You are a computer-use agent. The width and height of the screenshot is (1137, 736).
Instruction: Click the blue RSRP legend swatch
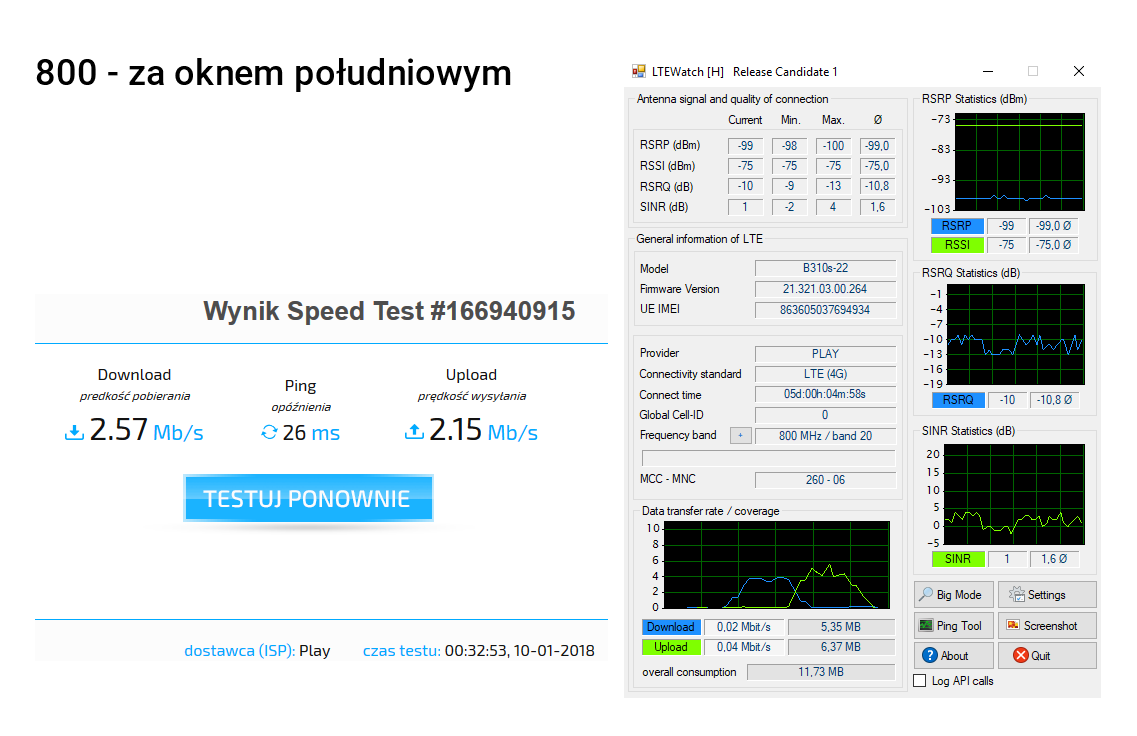point(957,226)
